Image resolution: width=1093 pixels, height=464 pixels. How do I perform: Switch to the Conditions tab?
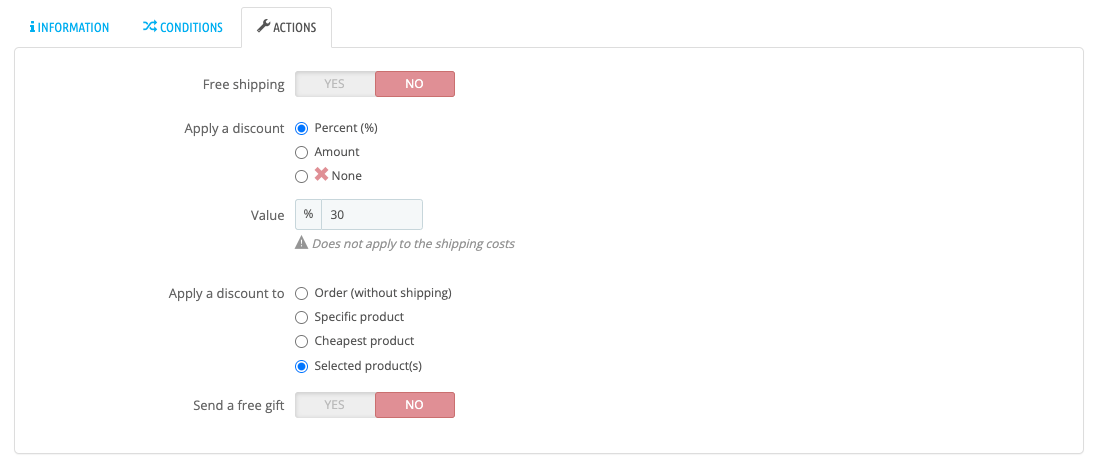click(x=182, y=27)
